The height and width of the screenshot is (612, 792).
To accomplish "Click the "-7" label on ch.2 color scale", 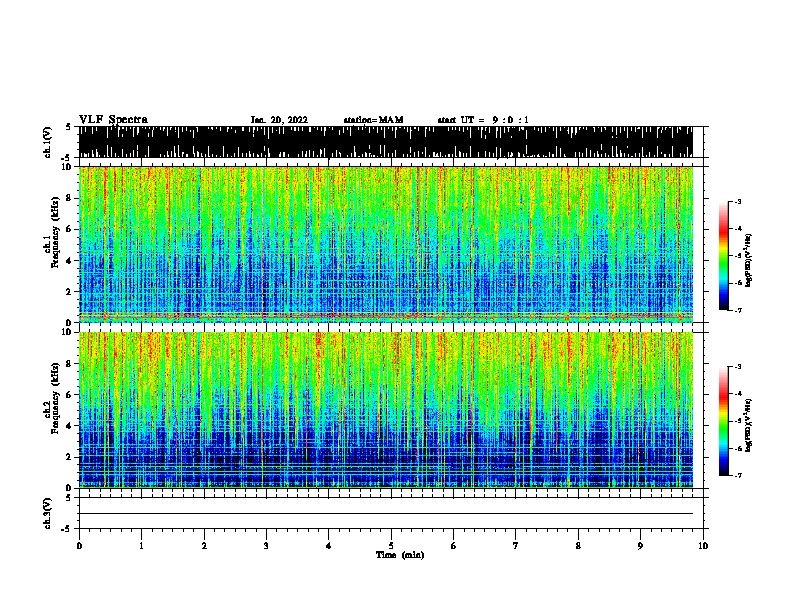I will pos(737,475).
